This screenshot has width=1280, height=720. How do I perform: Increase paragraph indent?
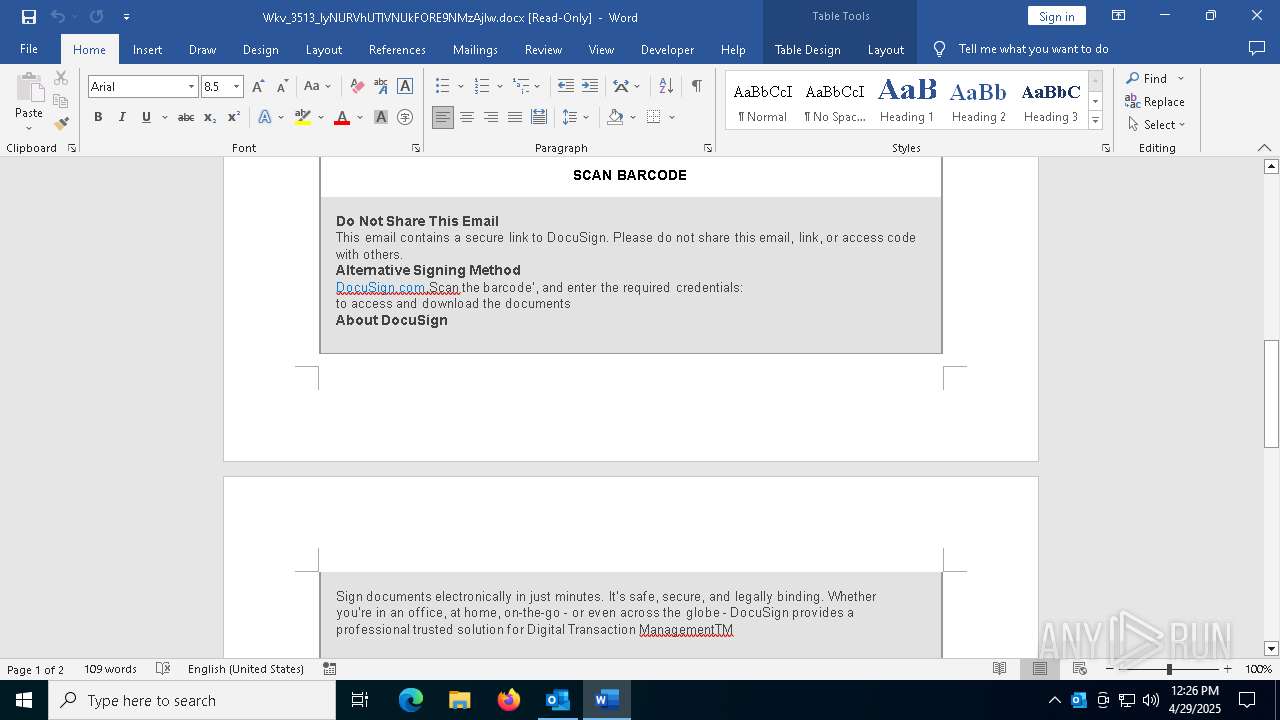(590, 86)
